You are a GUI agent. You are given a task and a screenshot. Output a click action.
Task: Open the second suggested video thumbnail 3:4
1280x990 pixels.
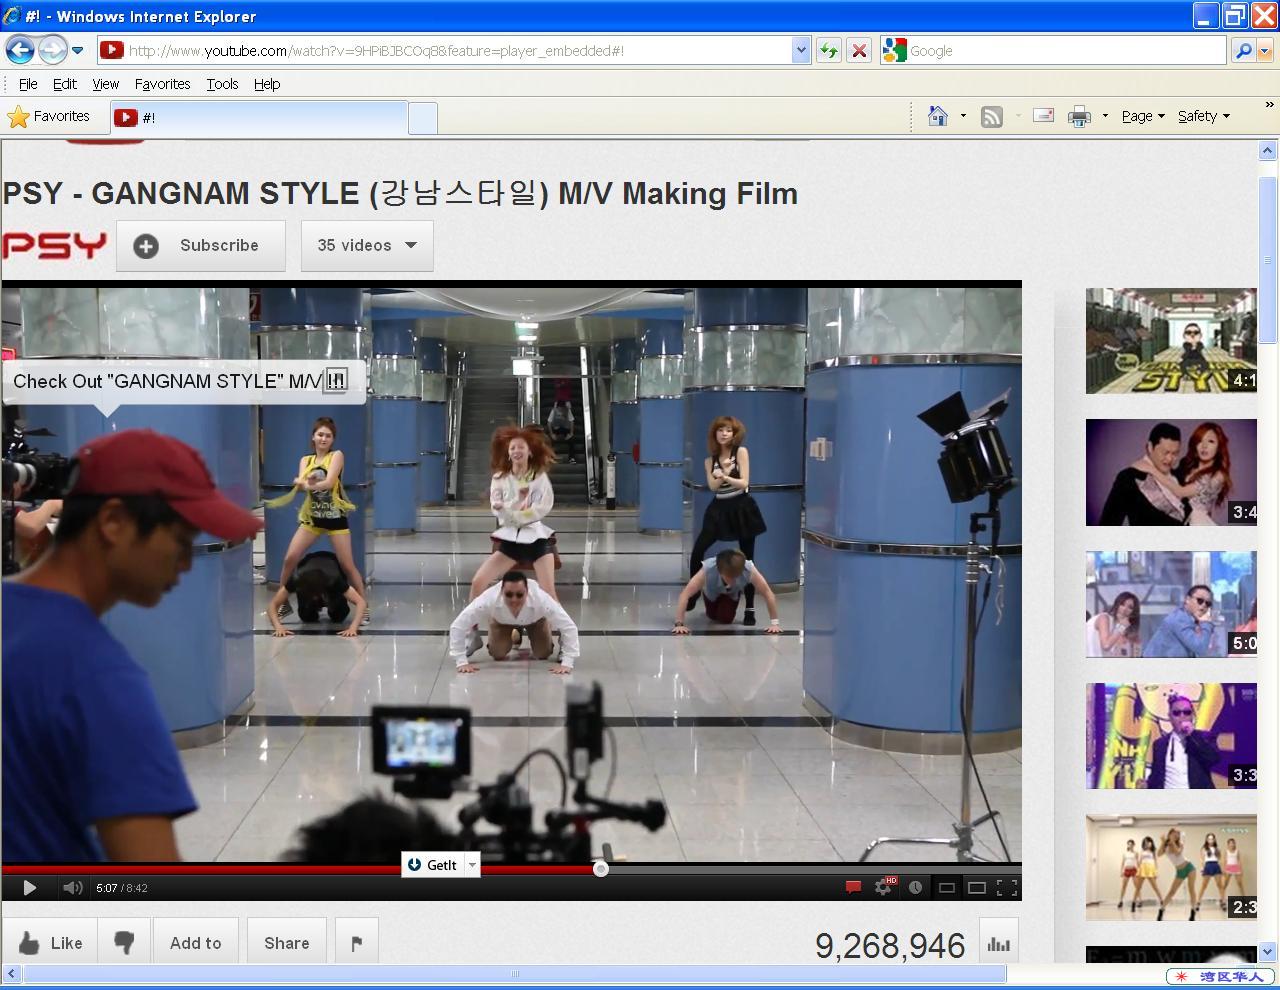click(1171, 472)
